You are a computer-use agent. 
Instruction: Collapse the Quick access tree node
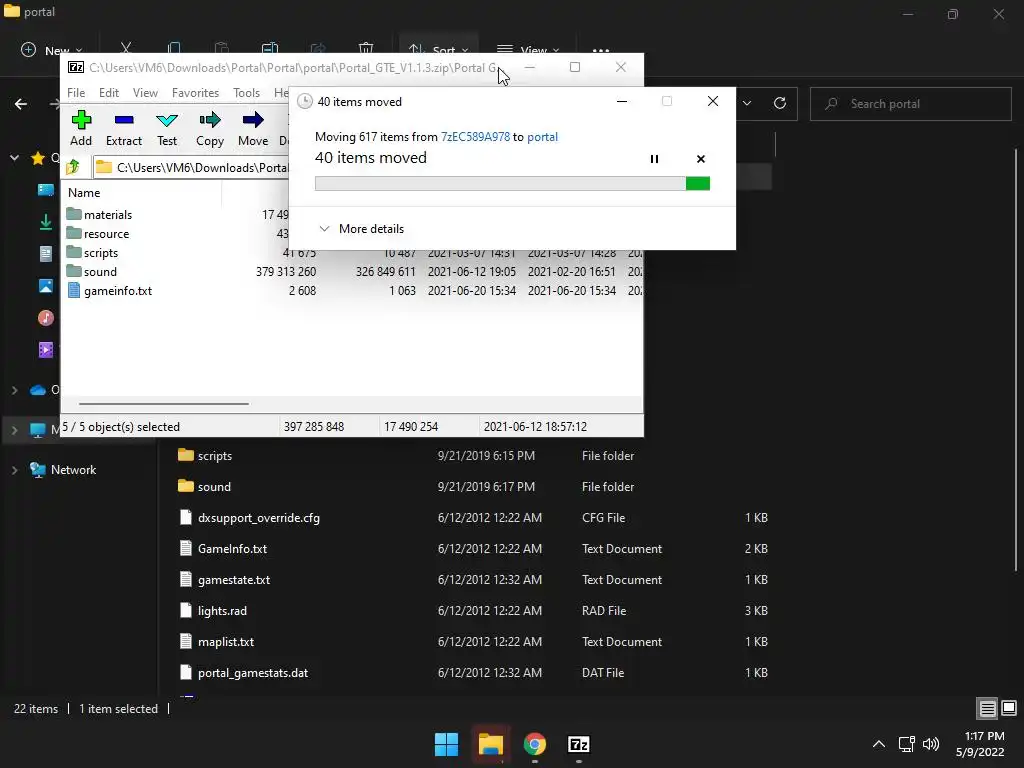[14, 157]
